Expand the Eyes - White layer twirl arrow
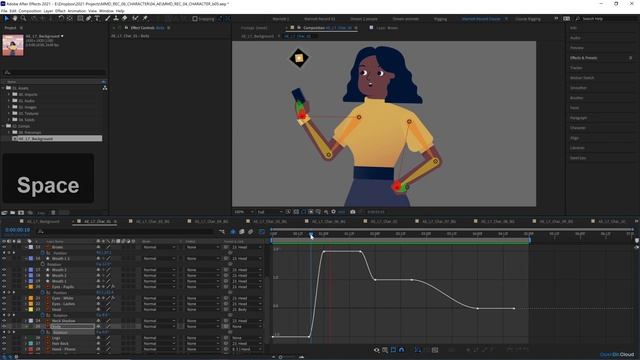Screen dimensions: 640x360 coord(26,298)
